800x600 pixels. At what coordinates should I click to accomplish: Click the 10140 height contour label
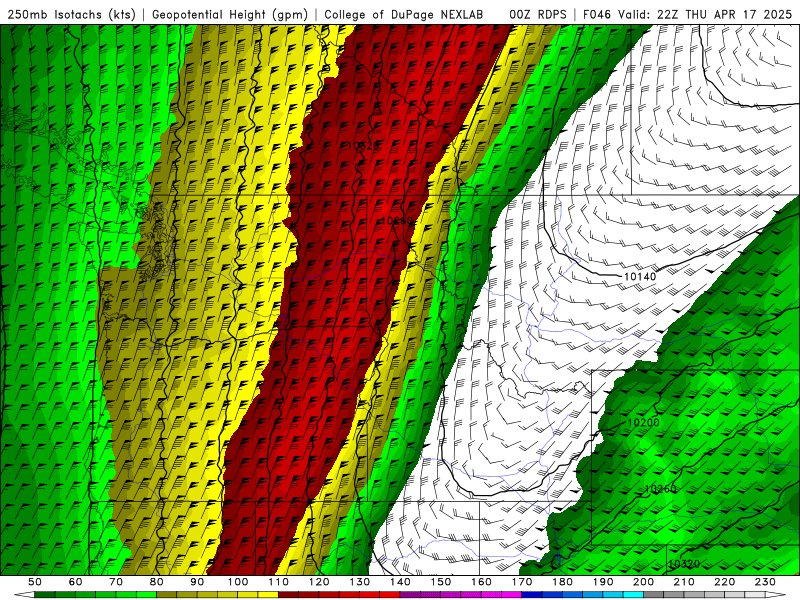640,277
